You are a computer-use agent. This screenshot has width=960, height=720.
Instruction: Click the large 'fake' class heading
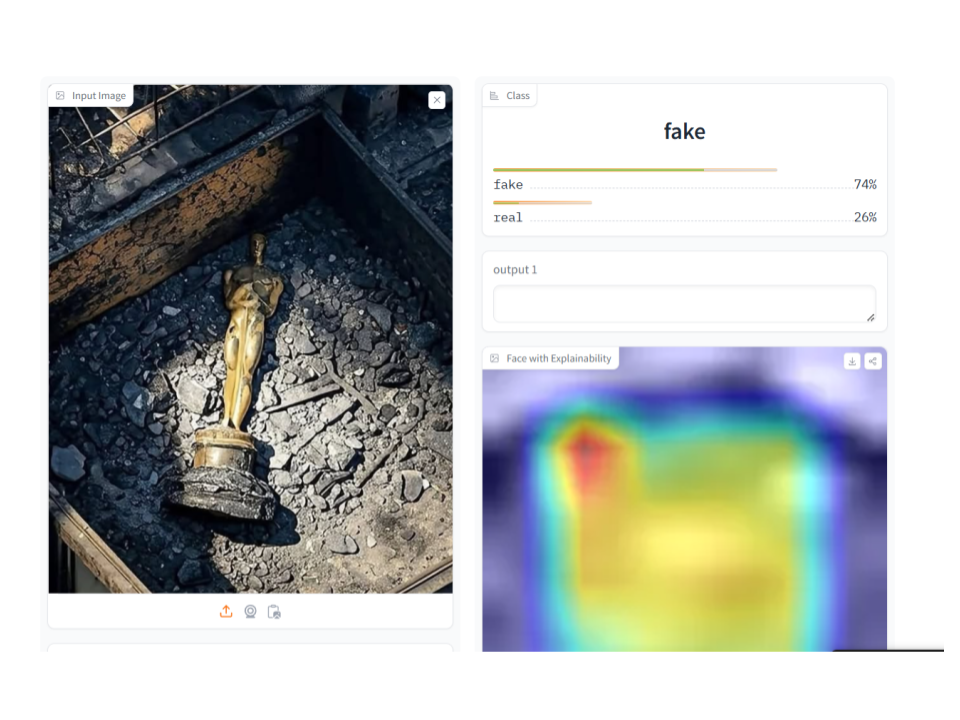(684, 132)
